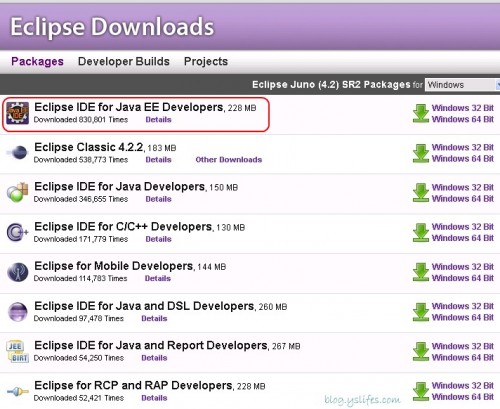Download Java EE Developers Windows 32 Bit

coord(463,108)
